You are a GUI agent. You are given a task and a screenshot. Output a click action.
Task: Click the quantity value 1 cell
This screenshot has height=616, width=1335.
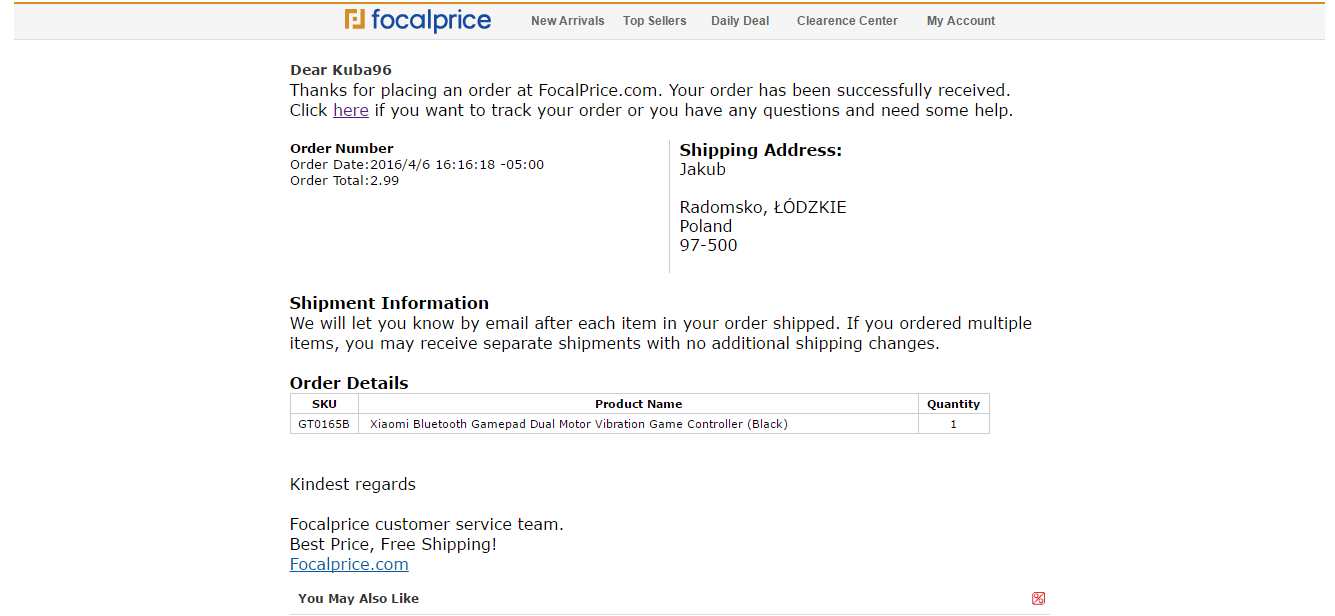point(953,424)
